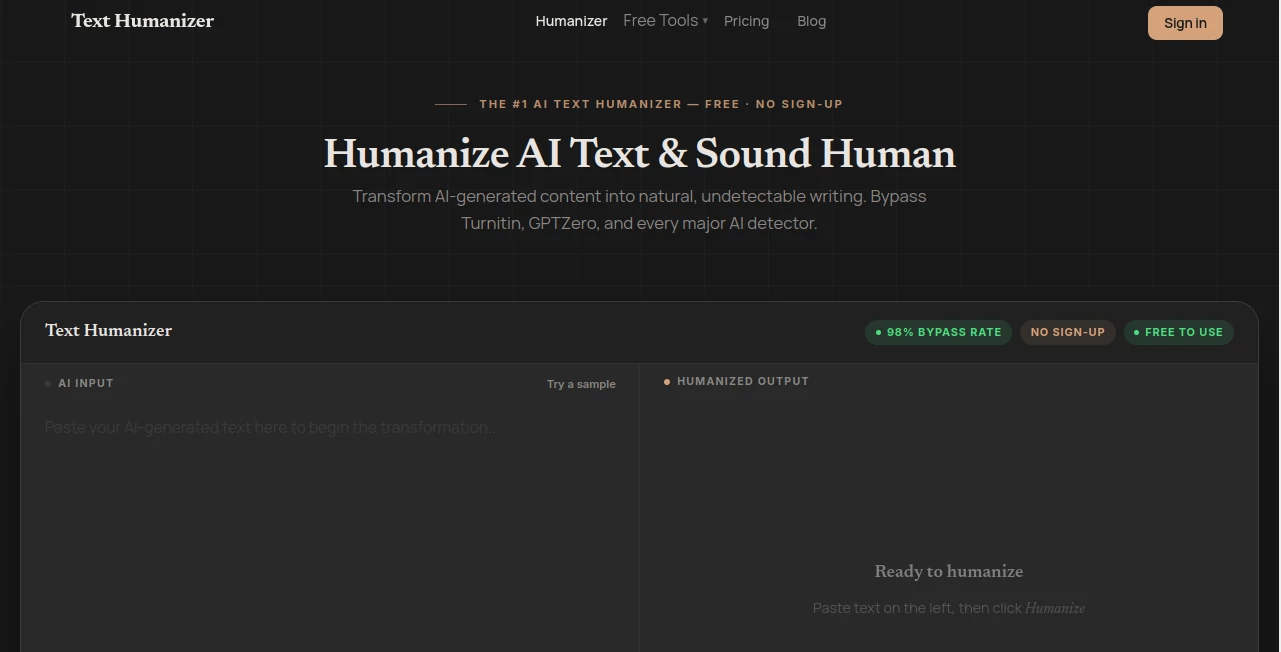This screenshot has height=652, width=1281.
Task: Click the 'Paste text on the left' hint
Action: click(948, 608)
